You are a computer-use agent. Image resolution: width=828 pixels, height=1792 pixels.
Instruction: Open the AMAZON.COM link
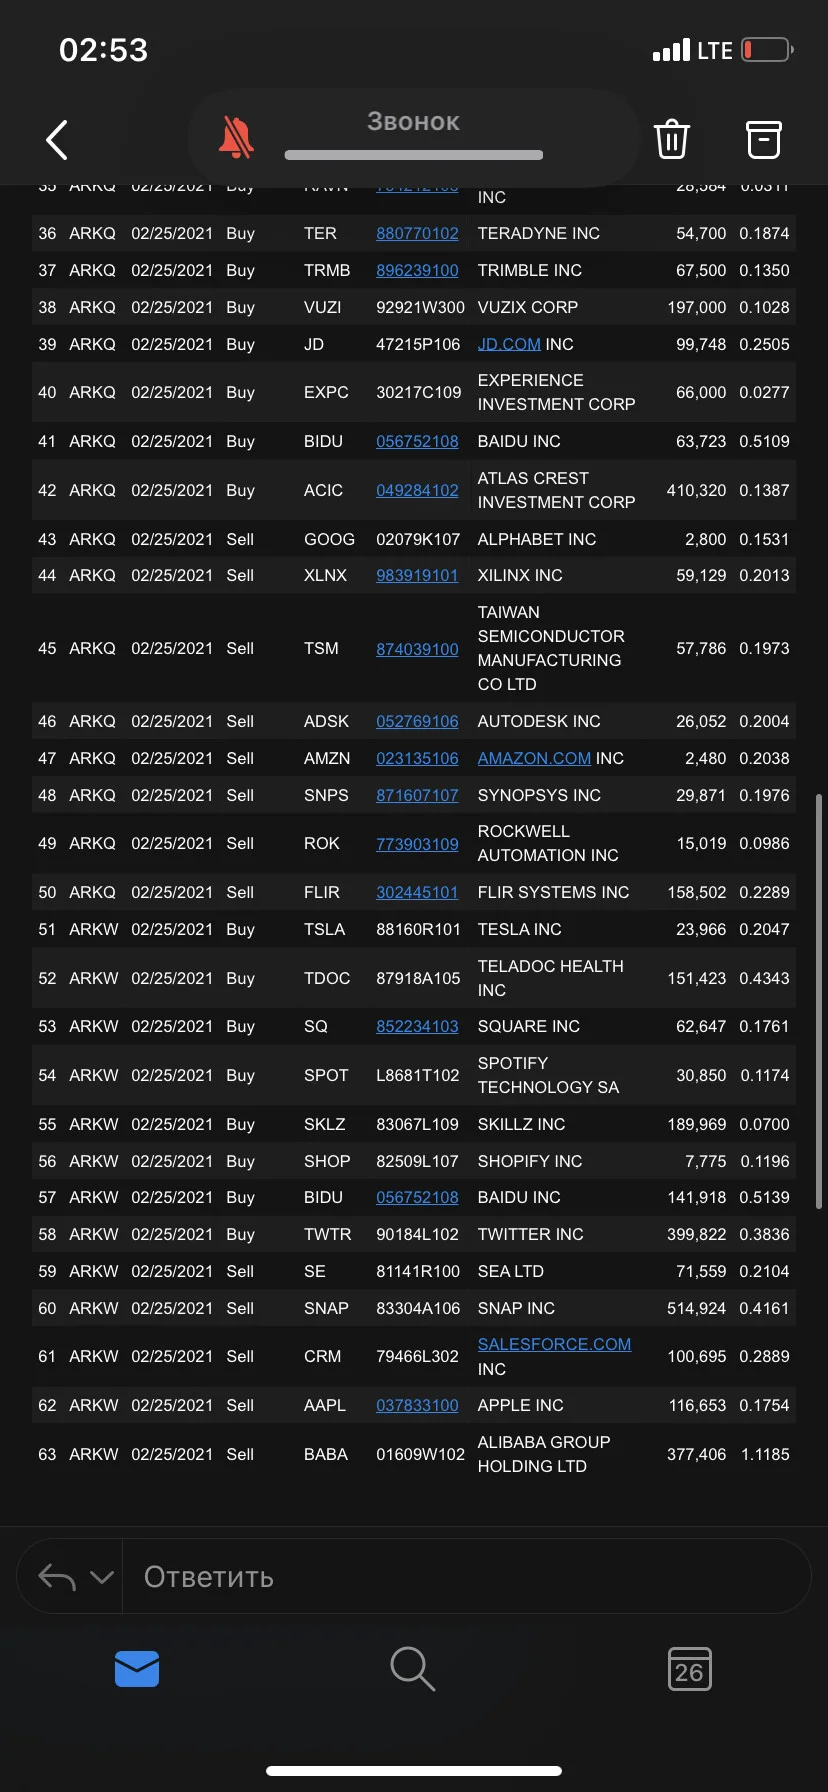(x=534, y=758)
